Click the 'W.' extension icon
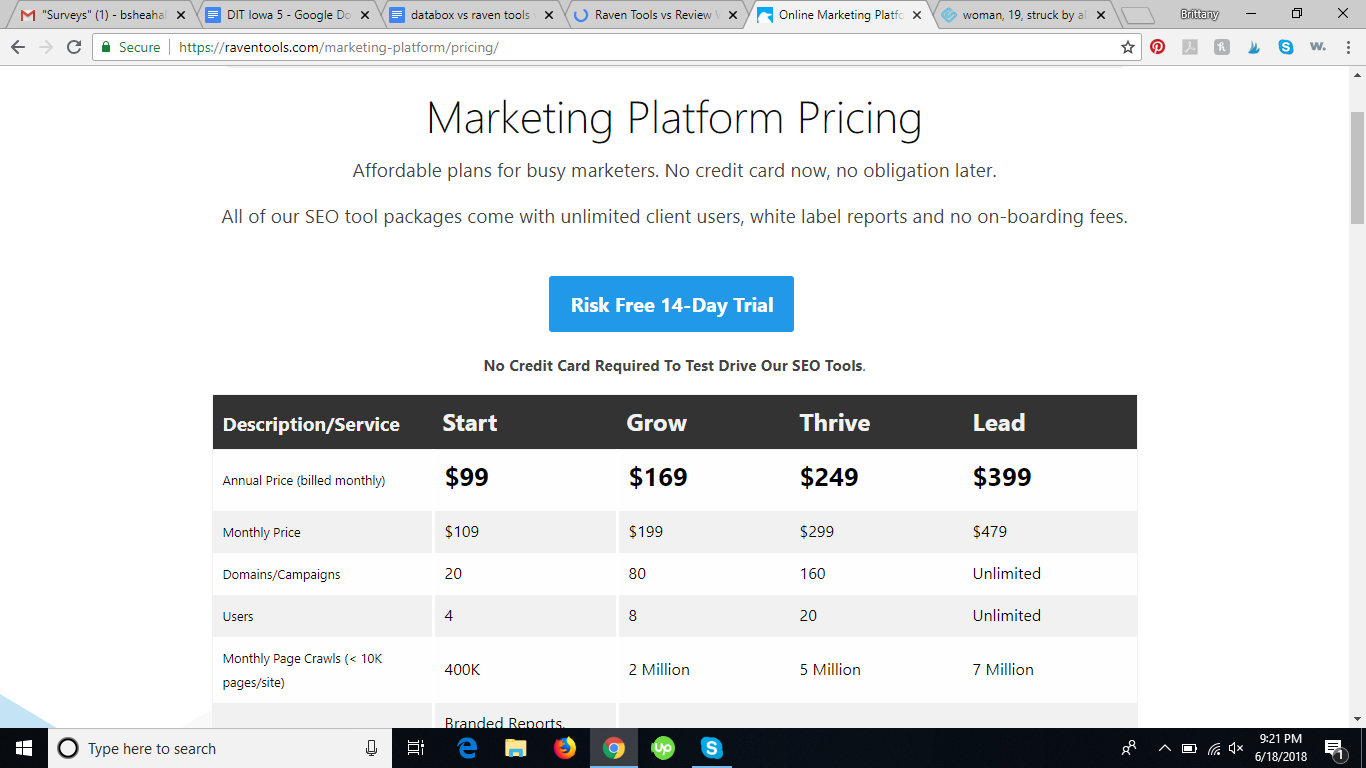 click(x=1317, y=47)
